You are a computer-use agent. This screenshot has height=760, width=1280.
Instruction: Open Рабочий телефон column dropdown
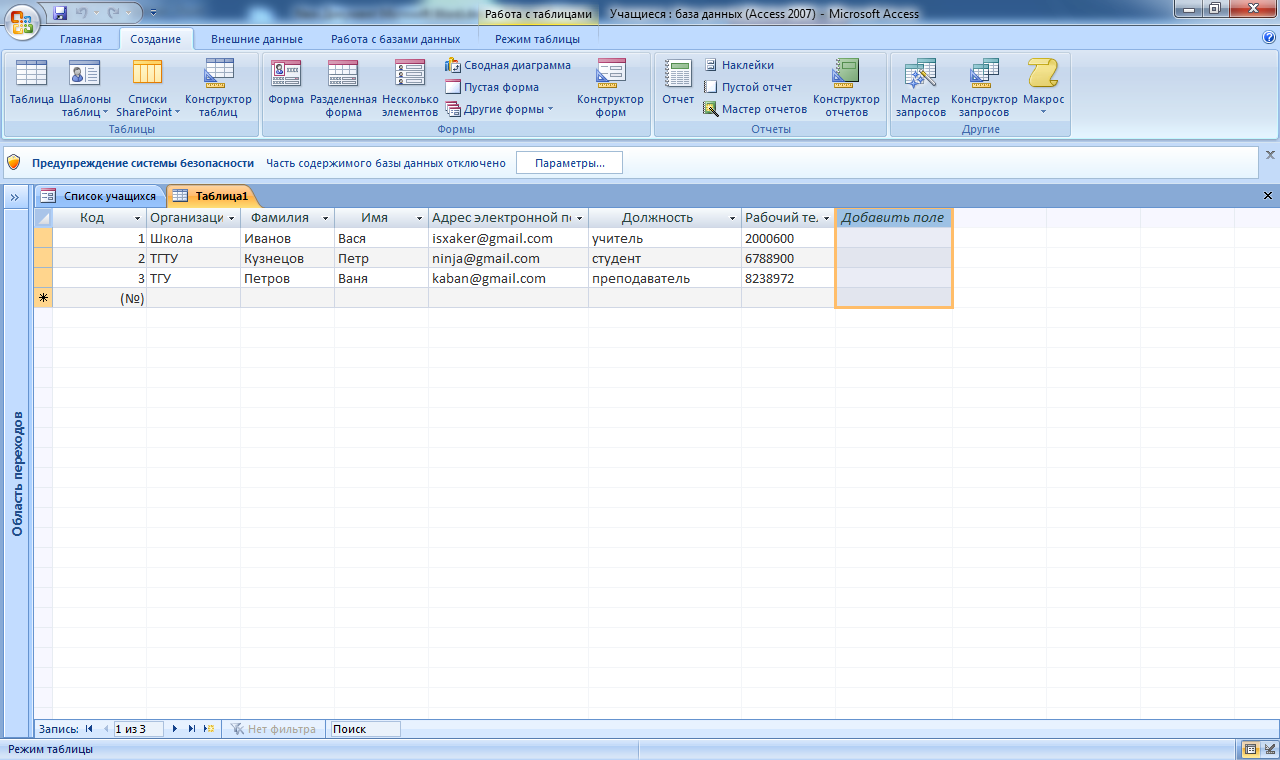pyautogui.click(x=827, y=218)
